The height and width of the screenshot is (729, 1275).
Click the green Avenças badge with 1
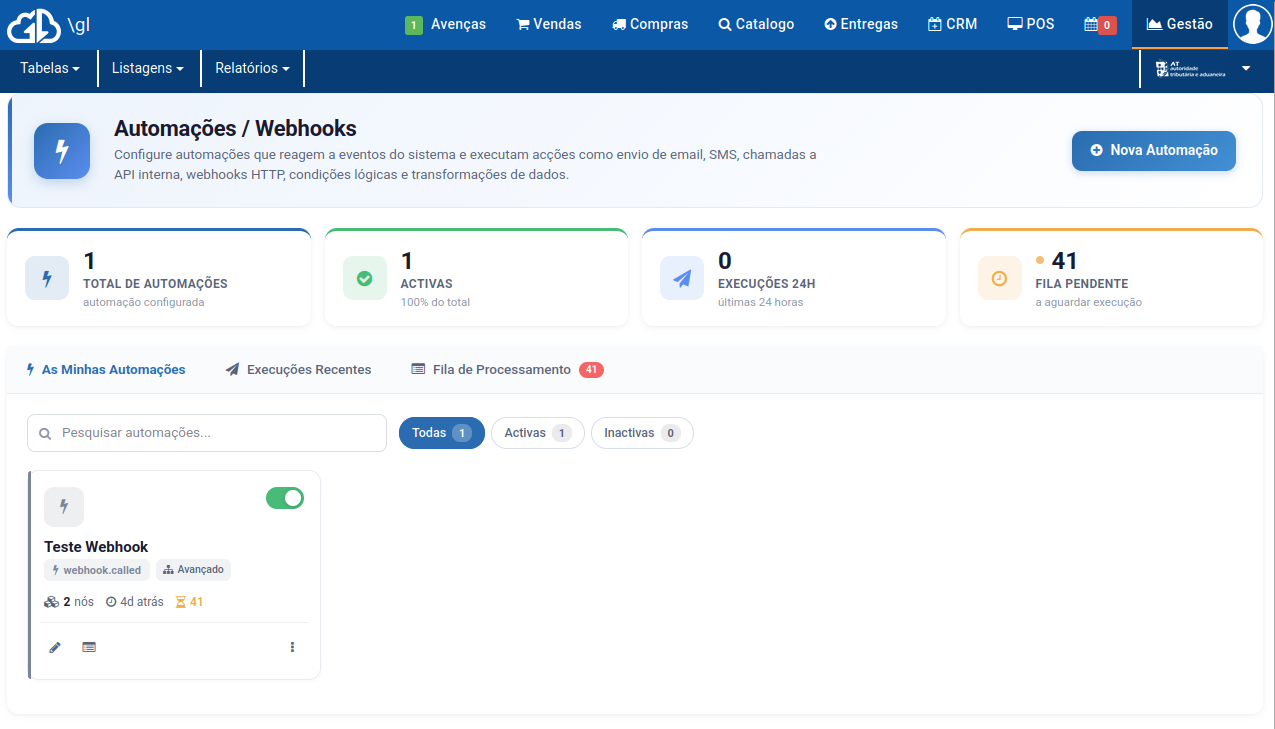click(x=414, y=25)
